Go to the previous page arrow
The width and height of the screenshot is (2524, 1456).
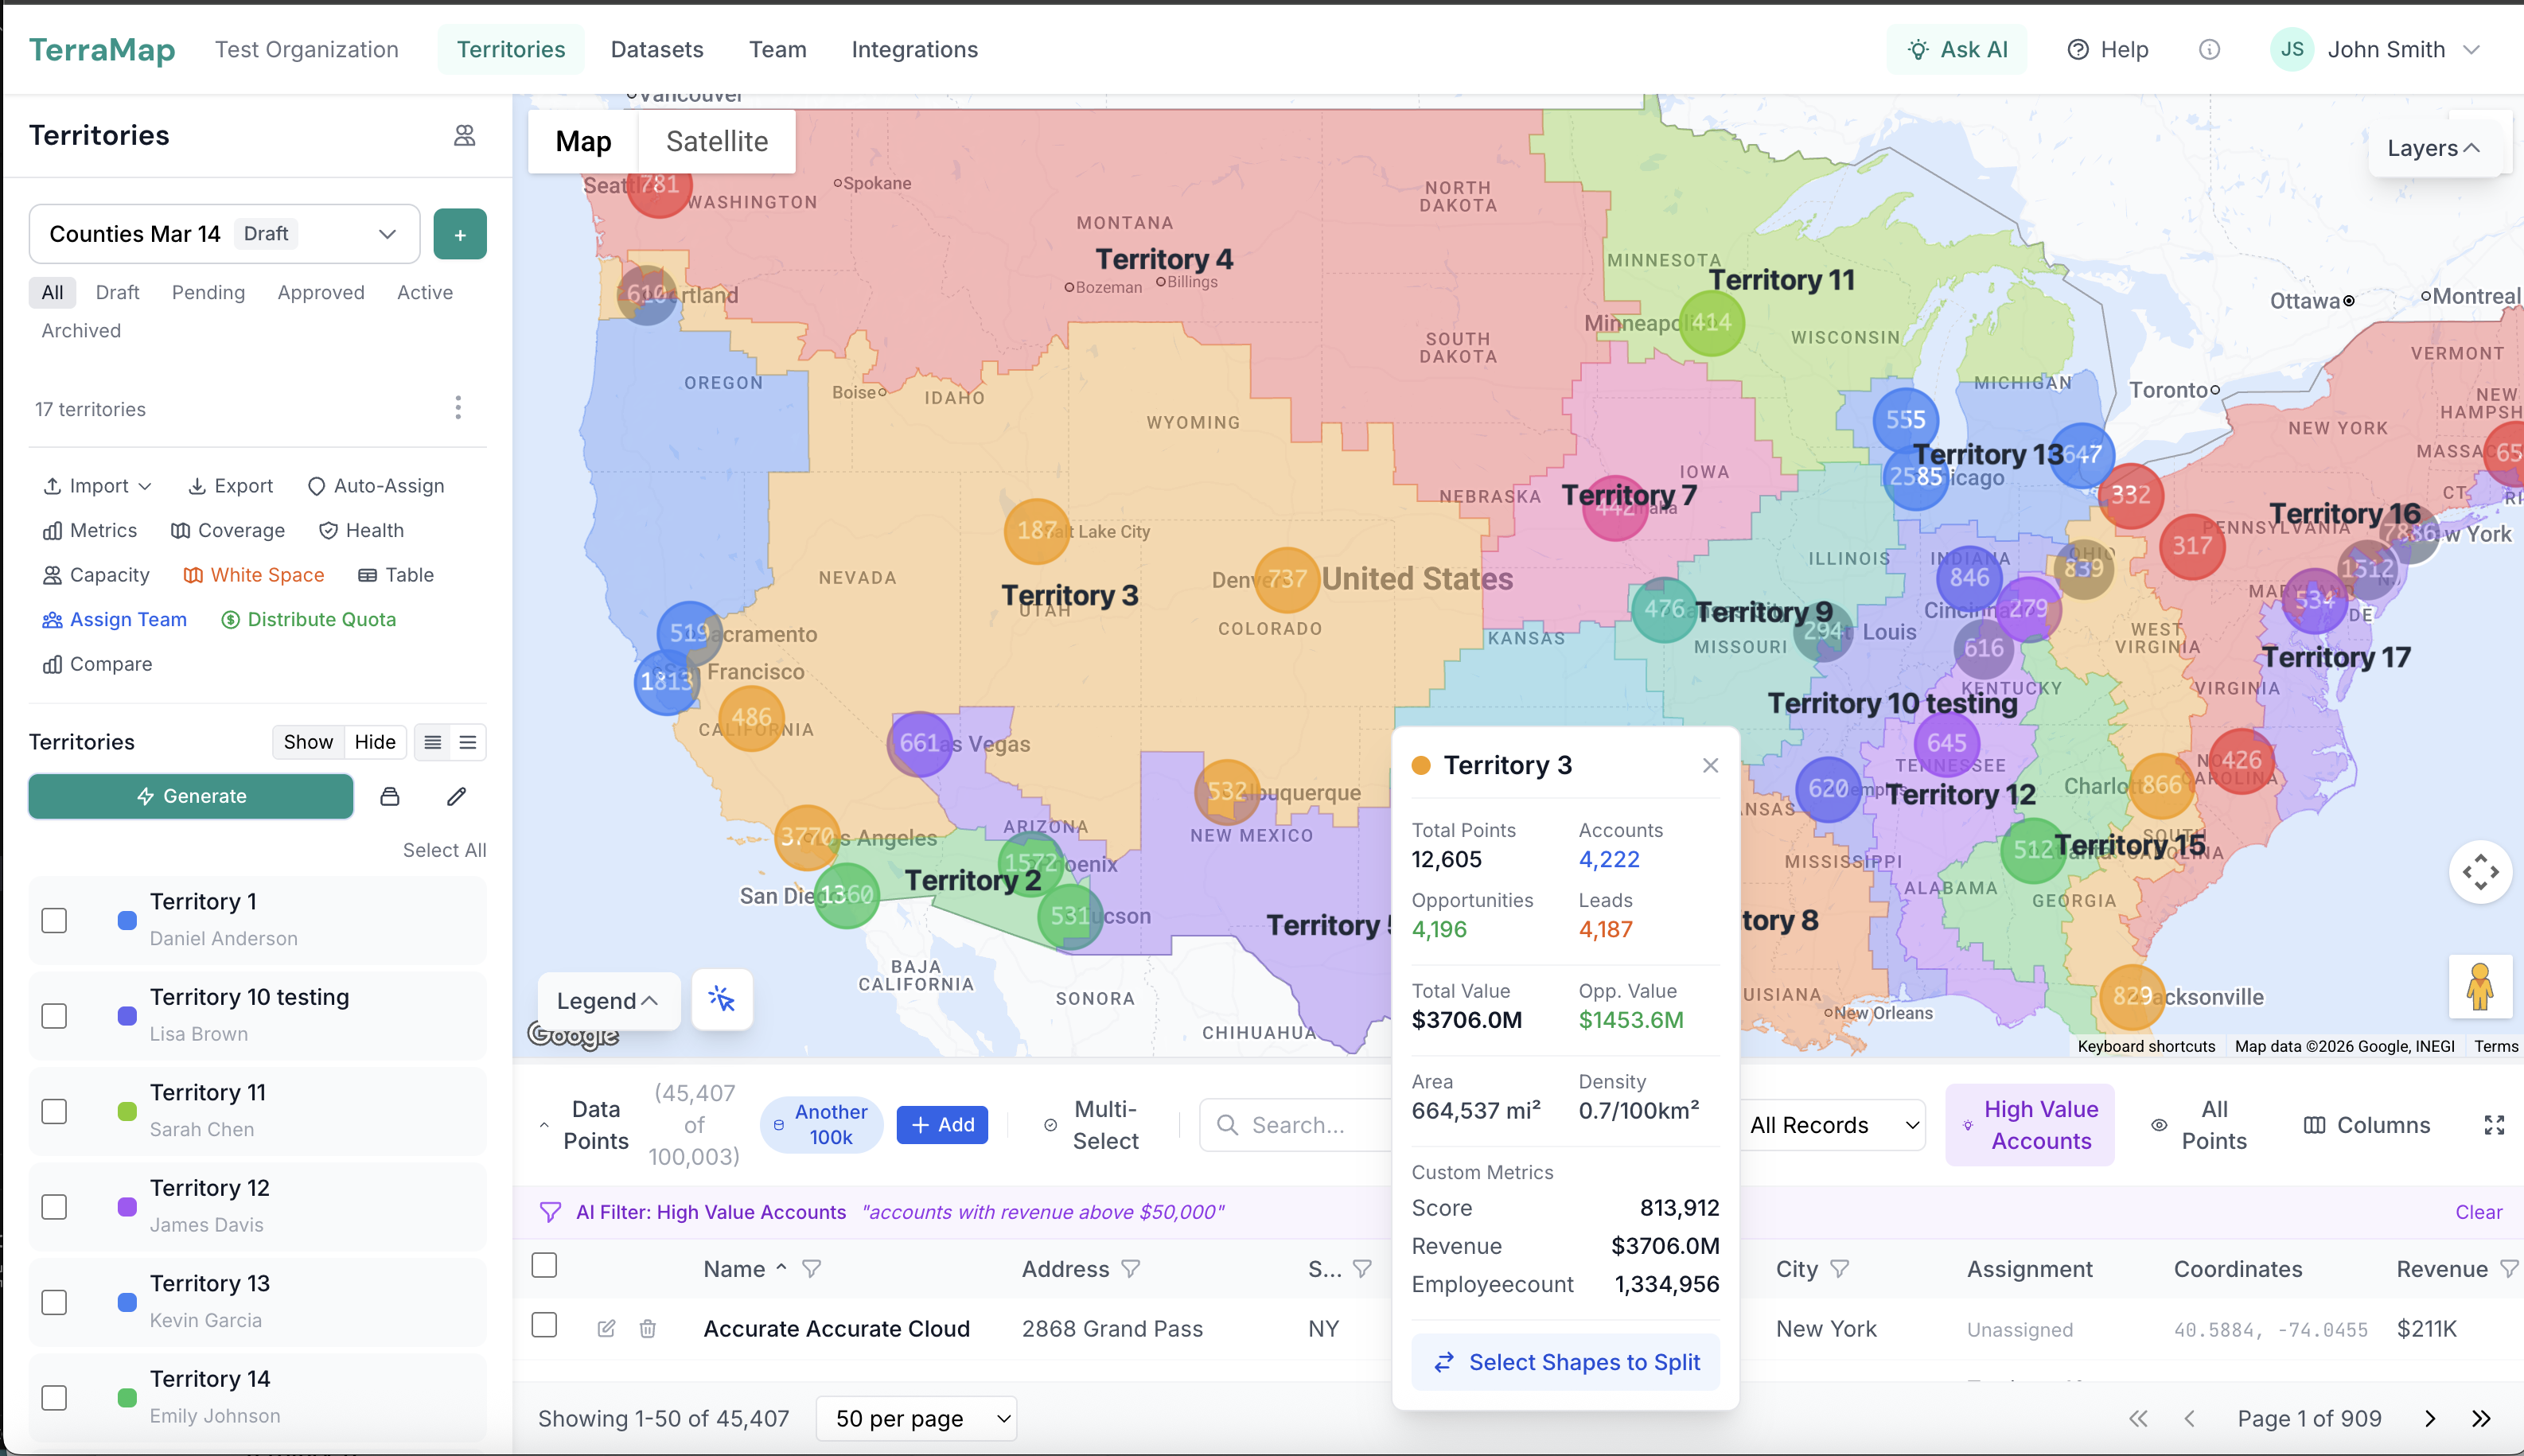(x=2190, y=1418)
